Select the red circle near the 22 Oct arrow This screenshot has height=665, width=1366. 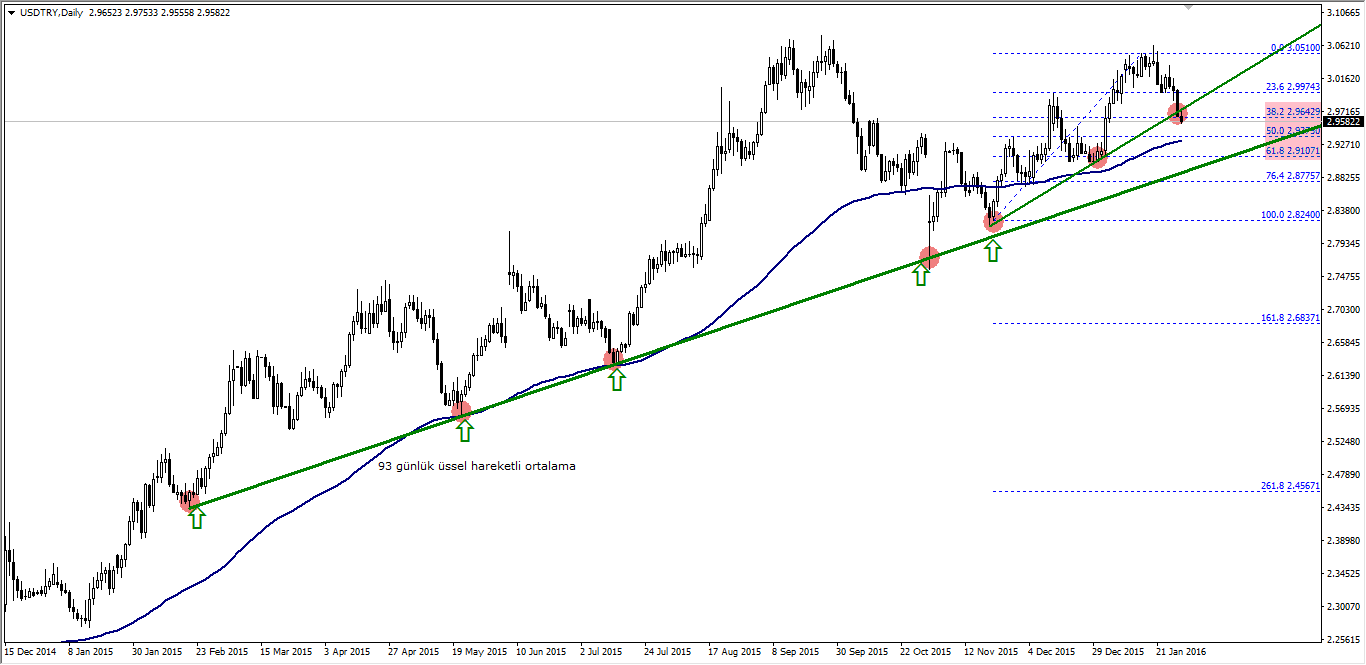(927, 255)
